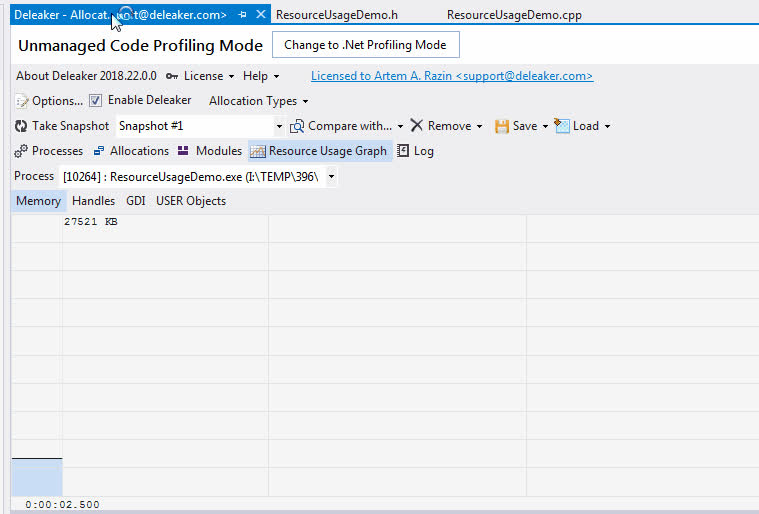Viewport: 759px width, 514px height.
Task: Click the Processes gears icon
Action: coord(21,151)
